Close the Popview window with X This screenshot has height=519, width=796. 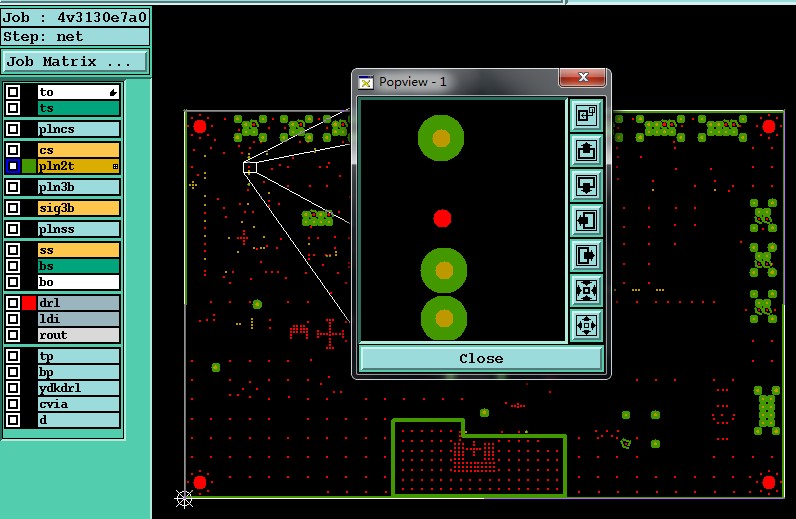click(x=583, y=77)
